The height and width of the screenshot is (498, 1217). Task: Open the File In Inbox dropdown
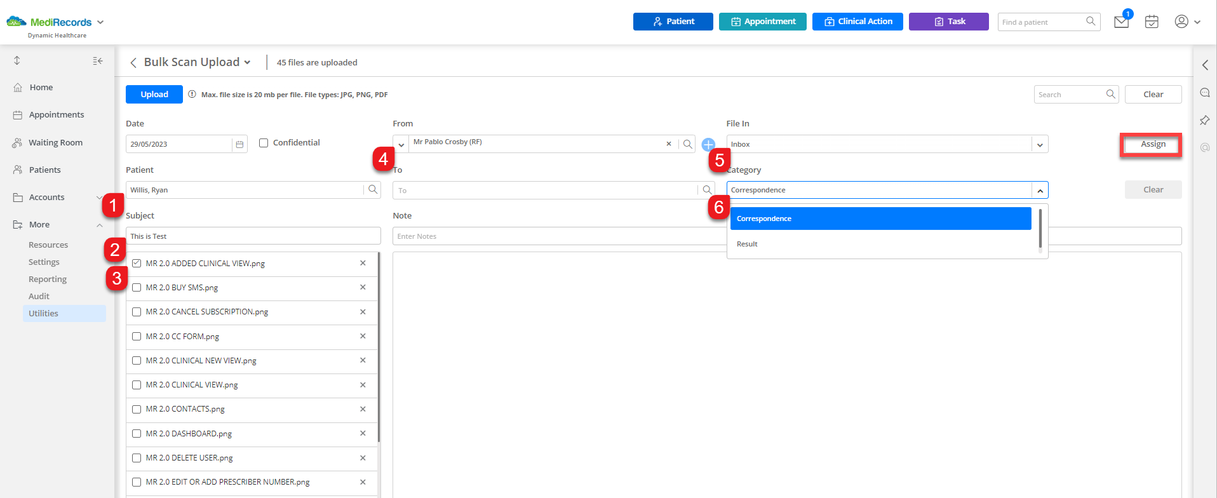point(1040,144)
